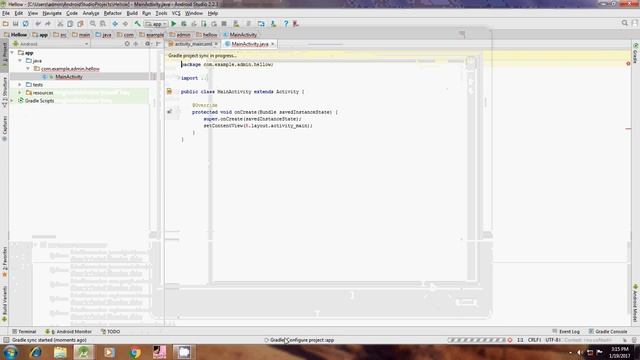Switch to the activity_main.xml tab
The width and height of the screenshot is (640, 360).
coord(193,44)
